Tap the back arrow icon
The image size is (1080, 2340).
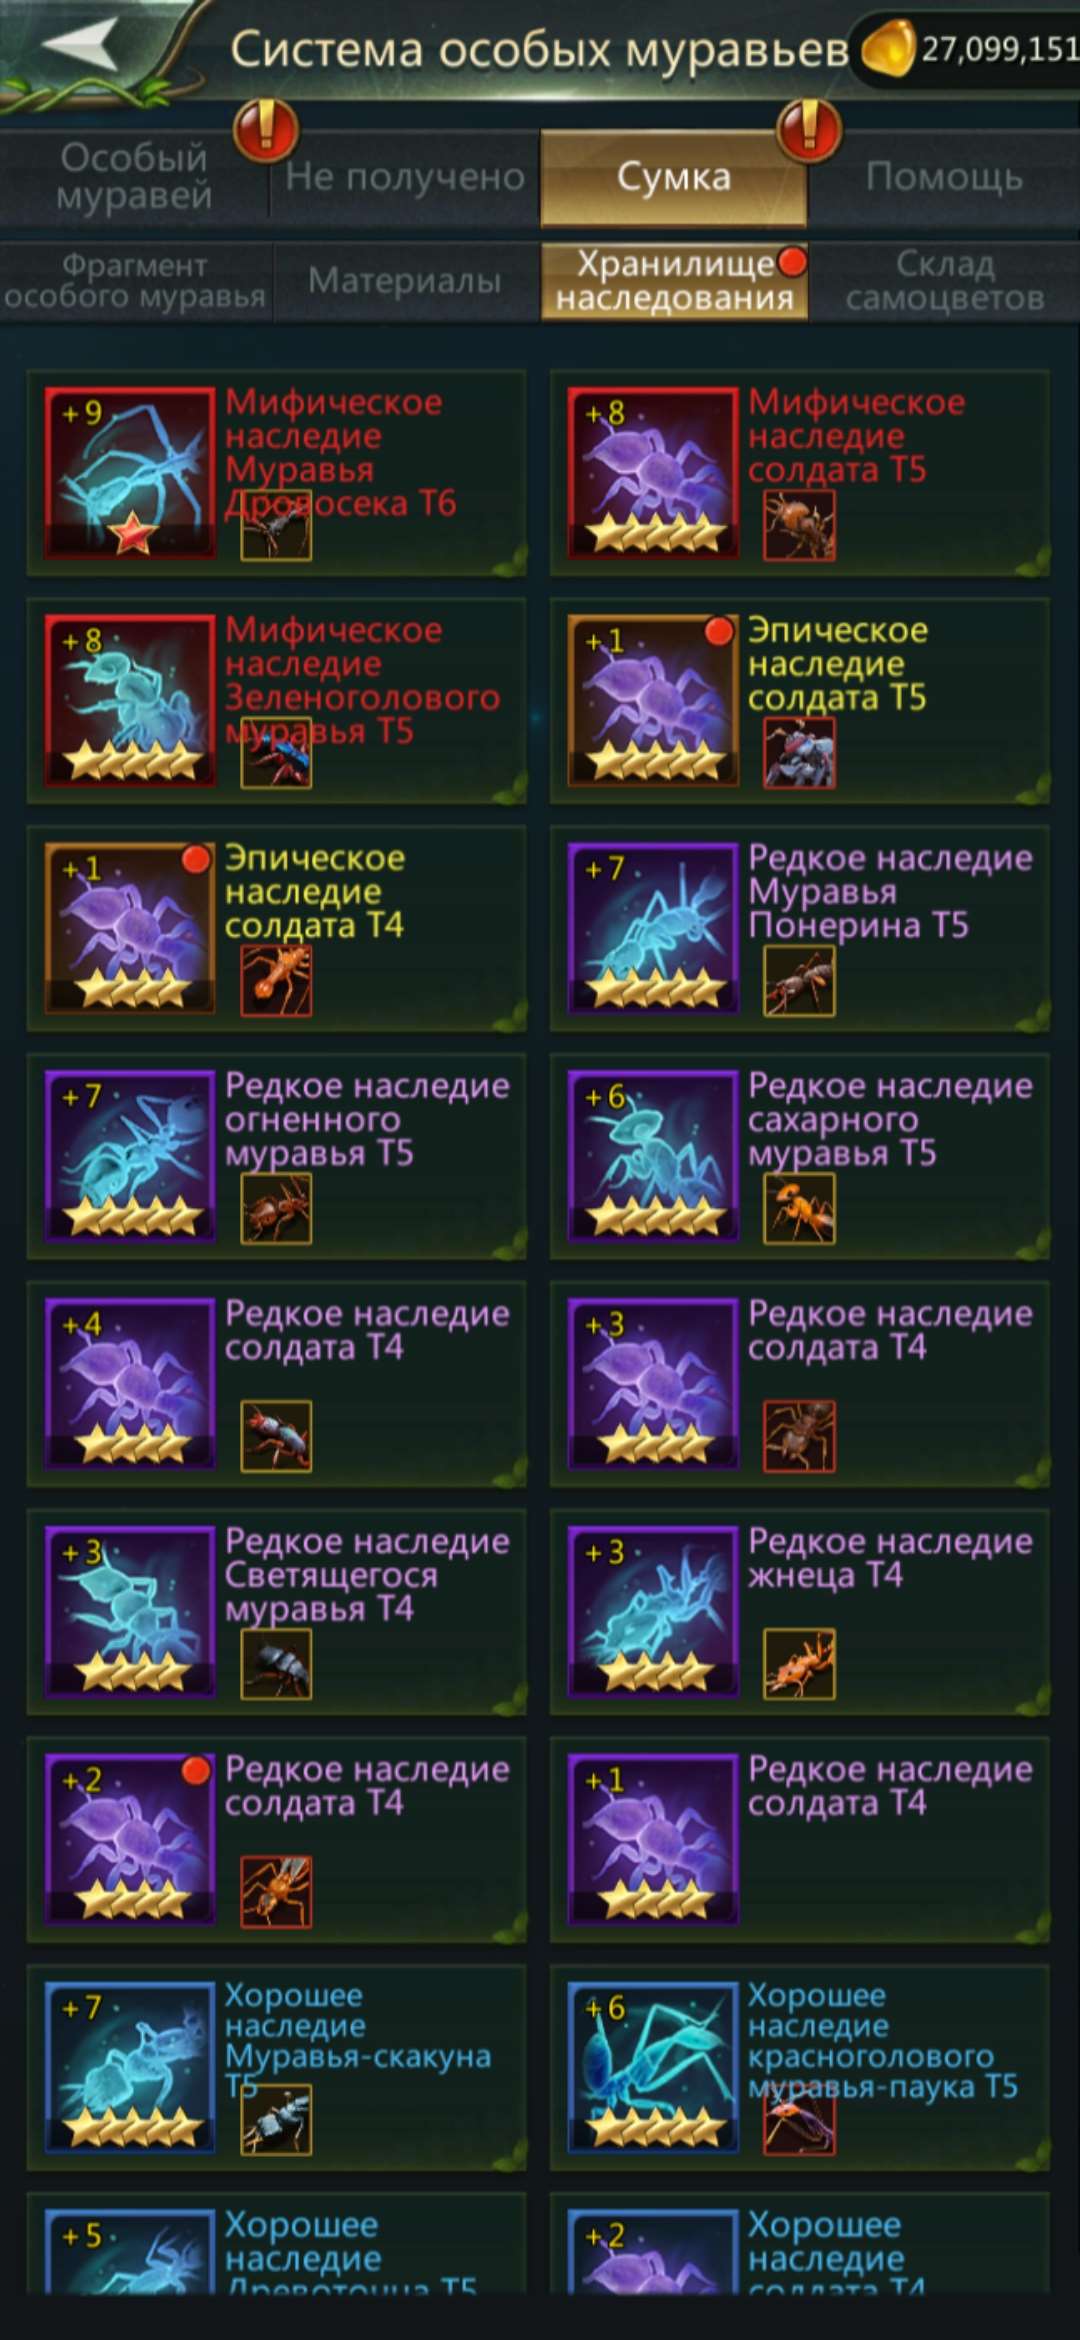pyautogui.click(x=80, y=46)
